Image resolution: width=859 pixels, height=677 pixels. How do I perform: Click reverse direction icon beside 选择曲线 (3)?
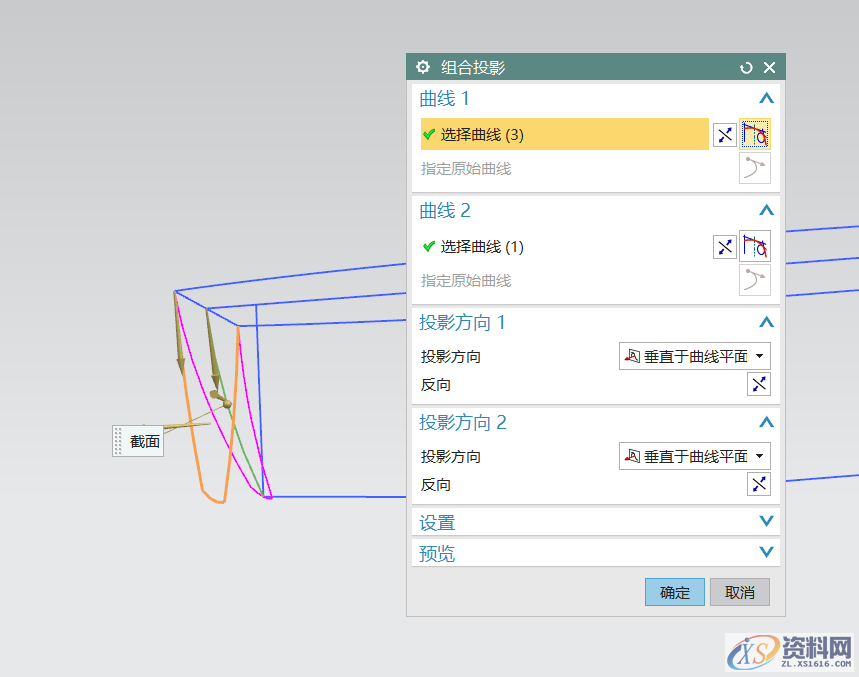[724, 133]
